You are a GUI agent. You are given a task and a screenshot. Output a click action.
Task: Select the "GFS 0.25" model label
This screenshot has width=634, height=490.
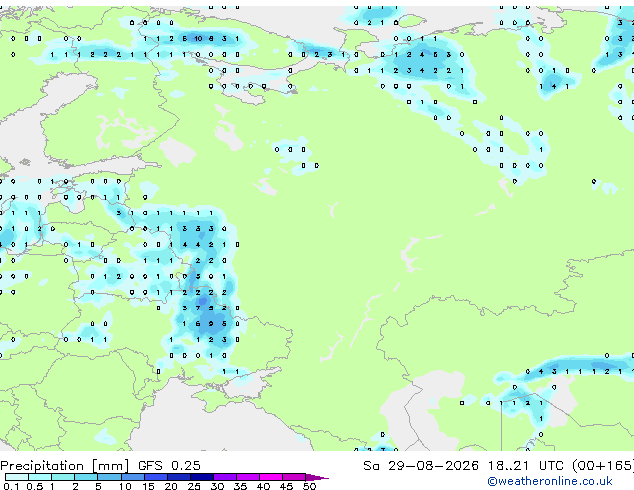(169, 466)
